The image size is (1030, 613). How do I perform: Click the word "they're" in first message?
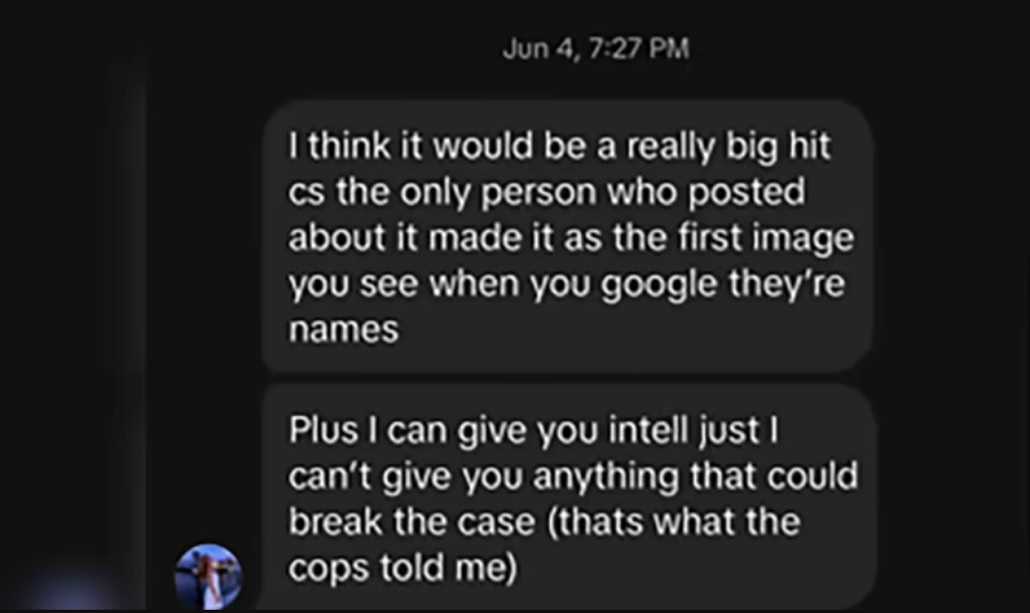coord(786,284)
